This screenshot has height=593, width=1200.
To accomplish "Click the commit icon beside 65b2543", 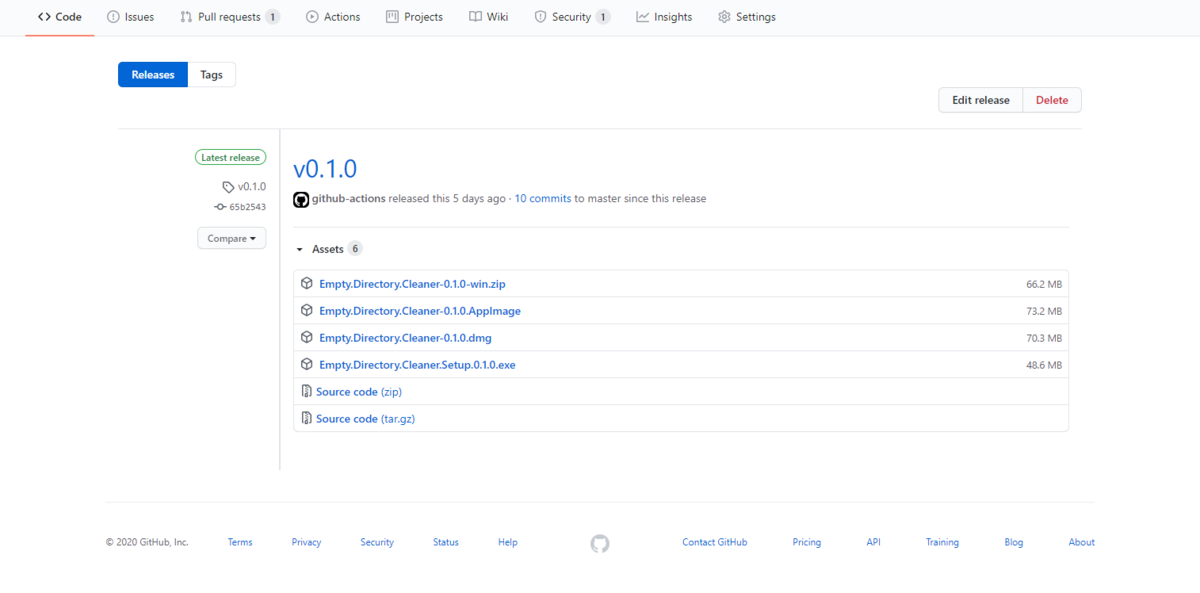I will tap(220, 207).
